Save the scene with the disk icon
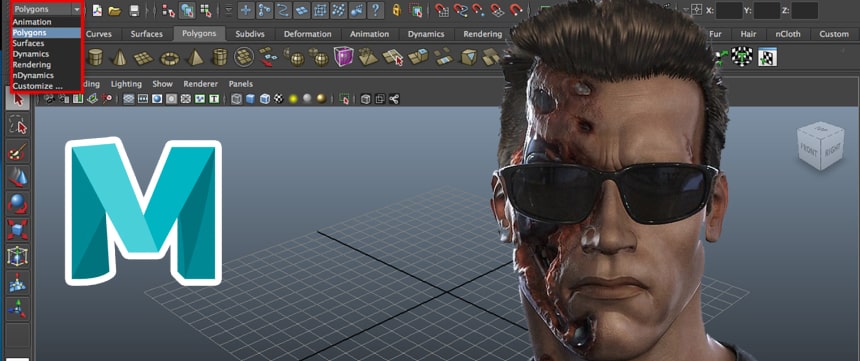 (x=133, y=10)
